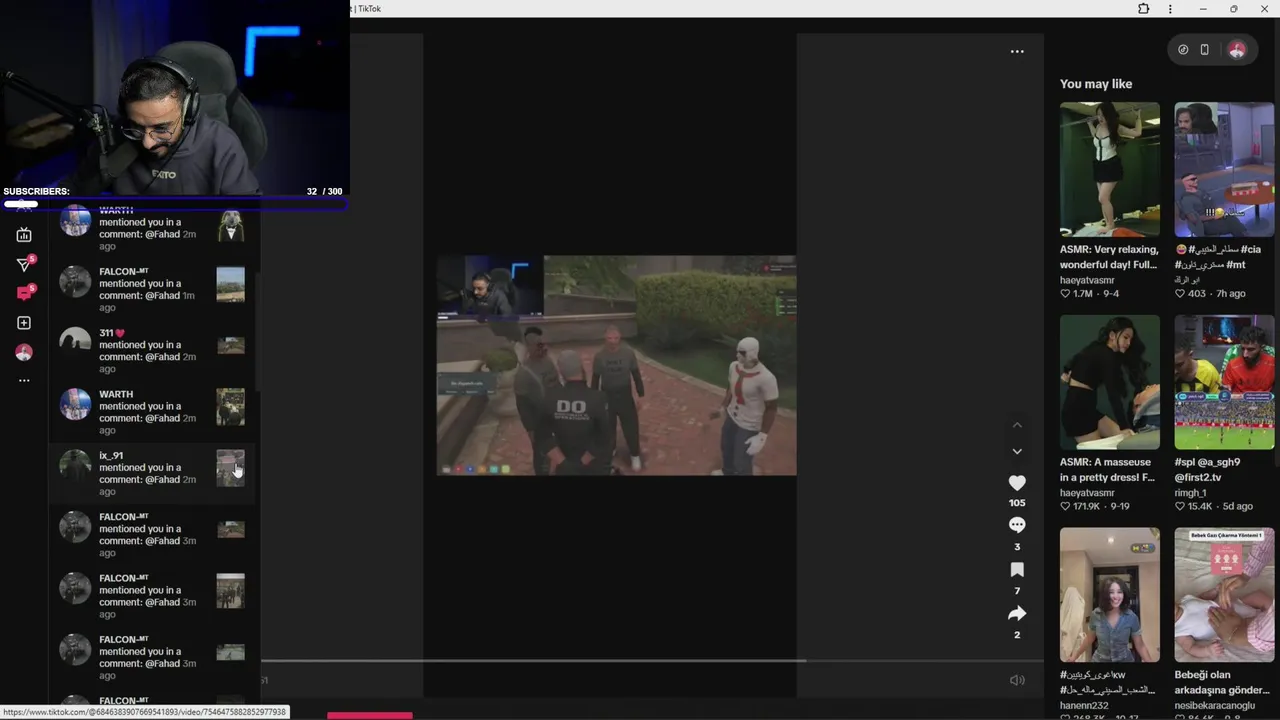This screenshot has width=1280, height=720.
Task: Click the phone get-app icon at top right
Action: coord(1204,50)
